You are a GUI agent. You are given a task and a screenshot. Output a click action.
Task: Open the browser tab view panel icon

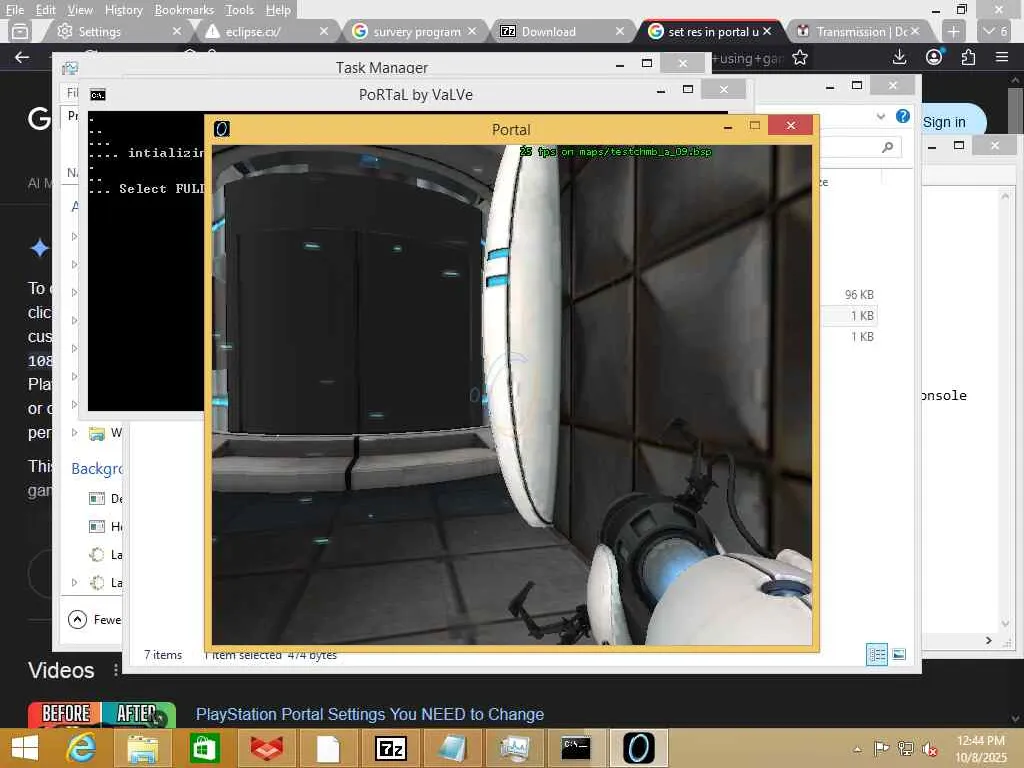click(20, 31)
